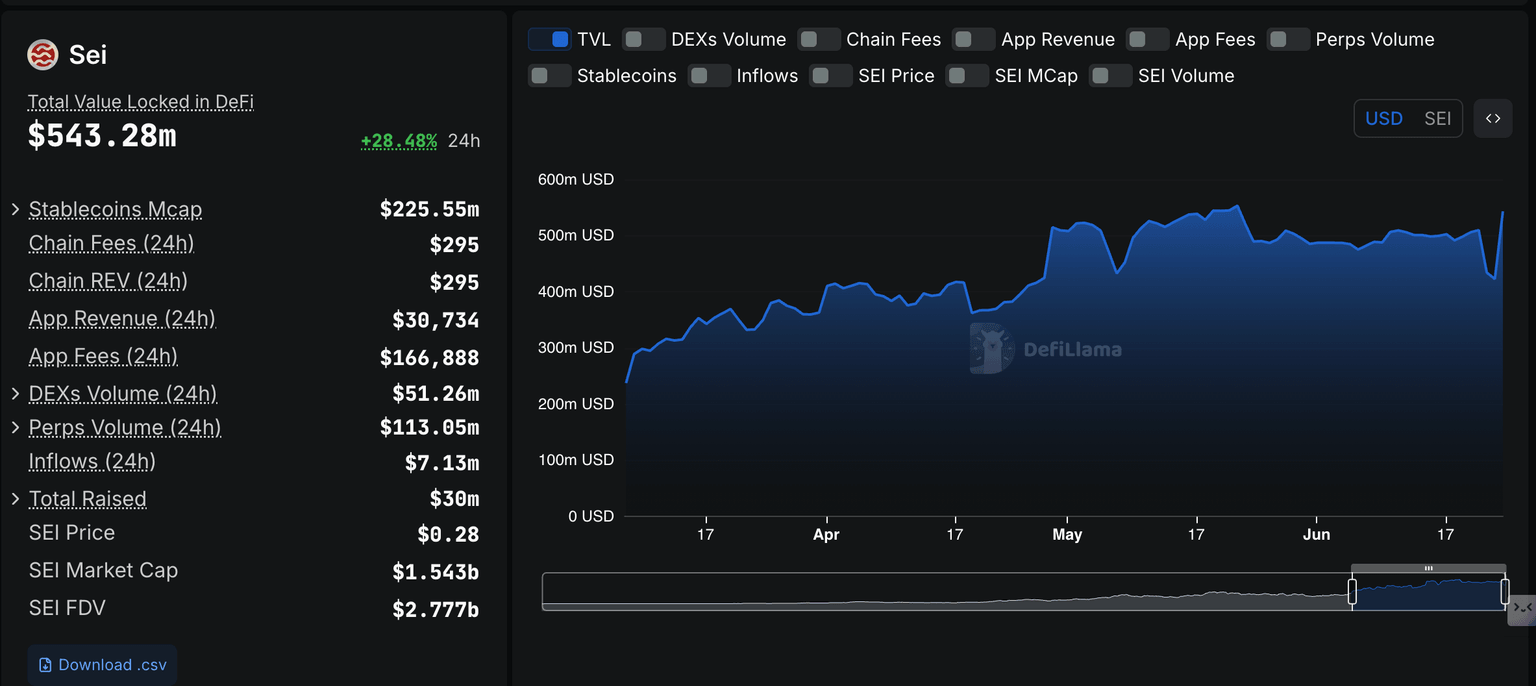Click the DefiLlama watermark logo in chart
This screenshot has height=686, width=1536.
(992, 349)
